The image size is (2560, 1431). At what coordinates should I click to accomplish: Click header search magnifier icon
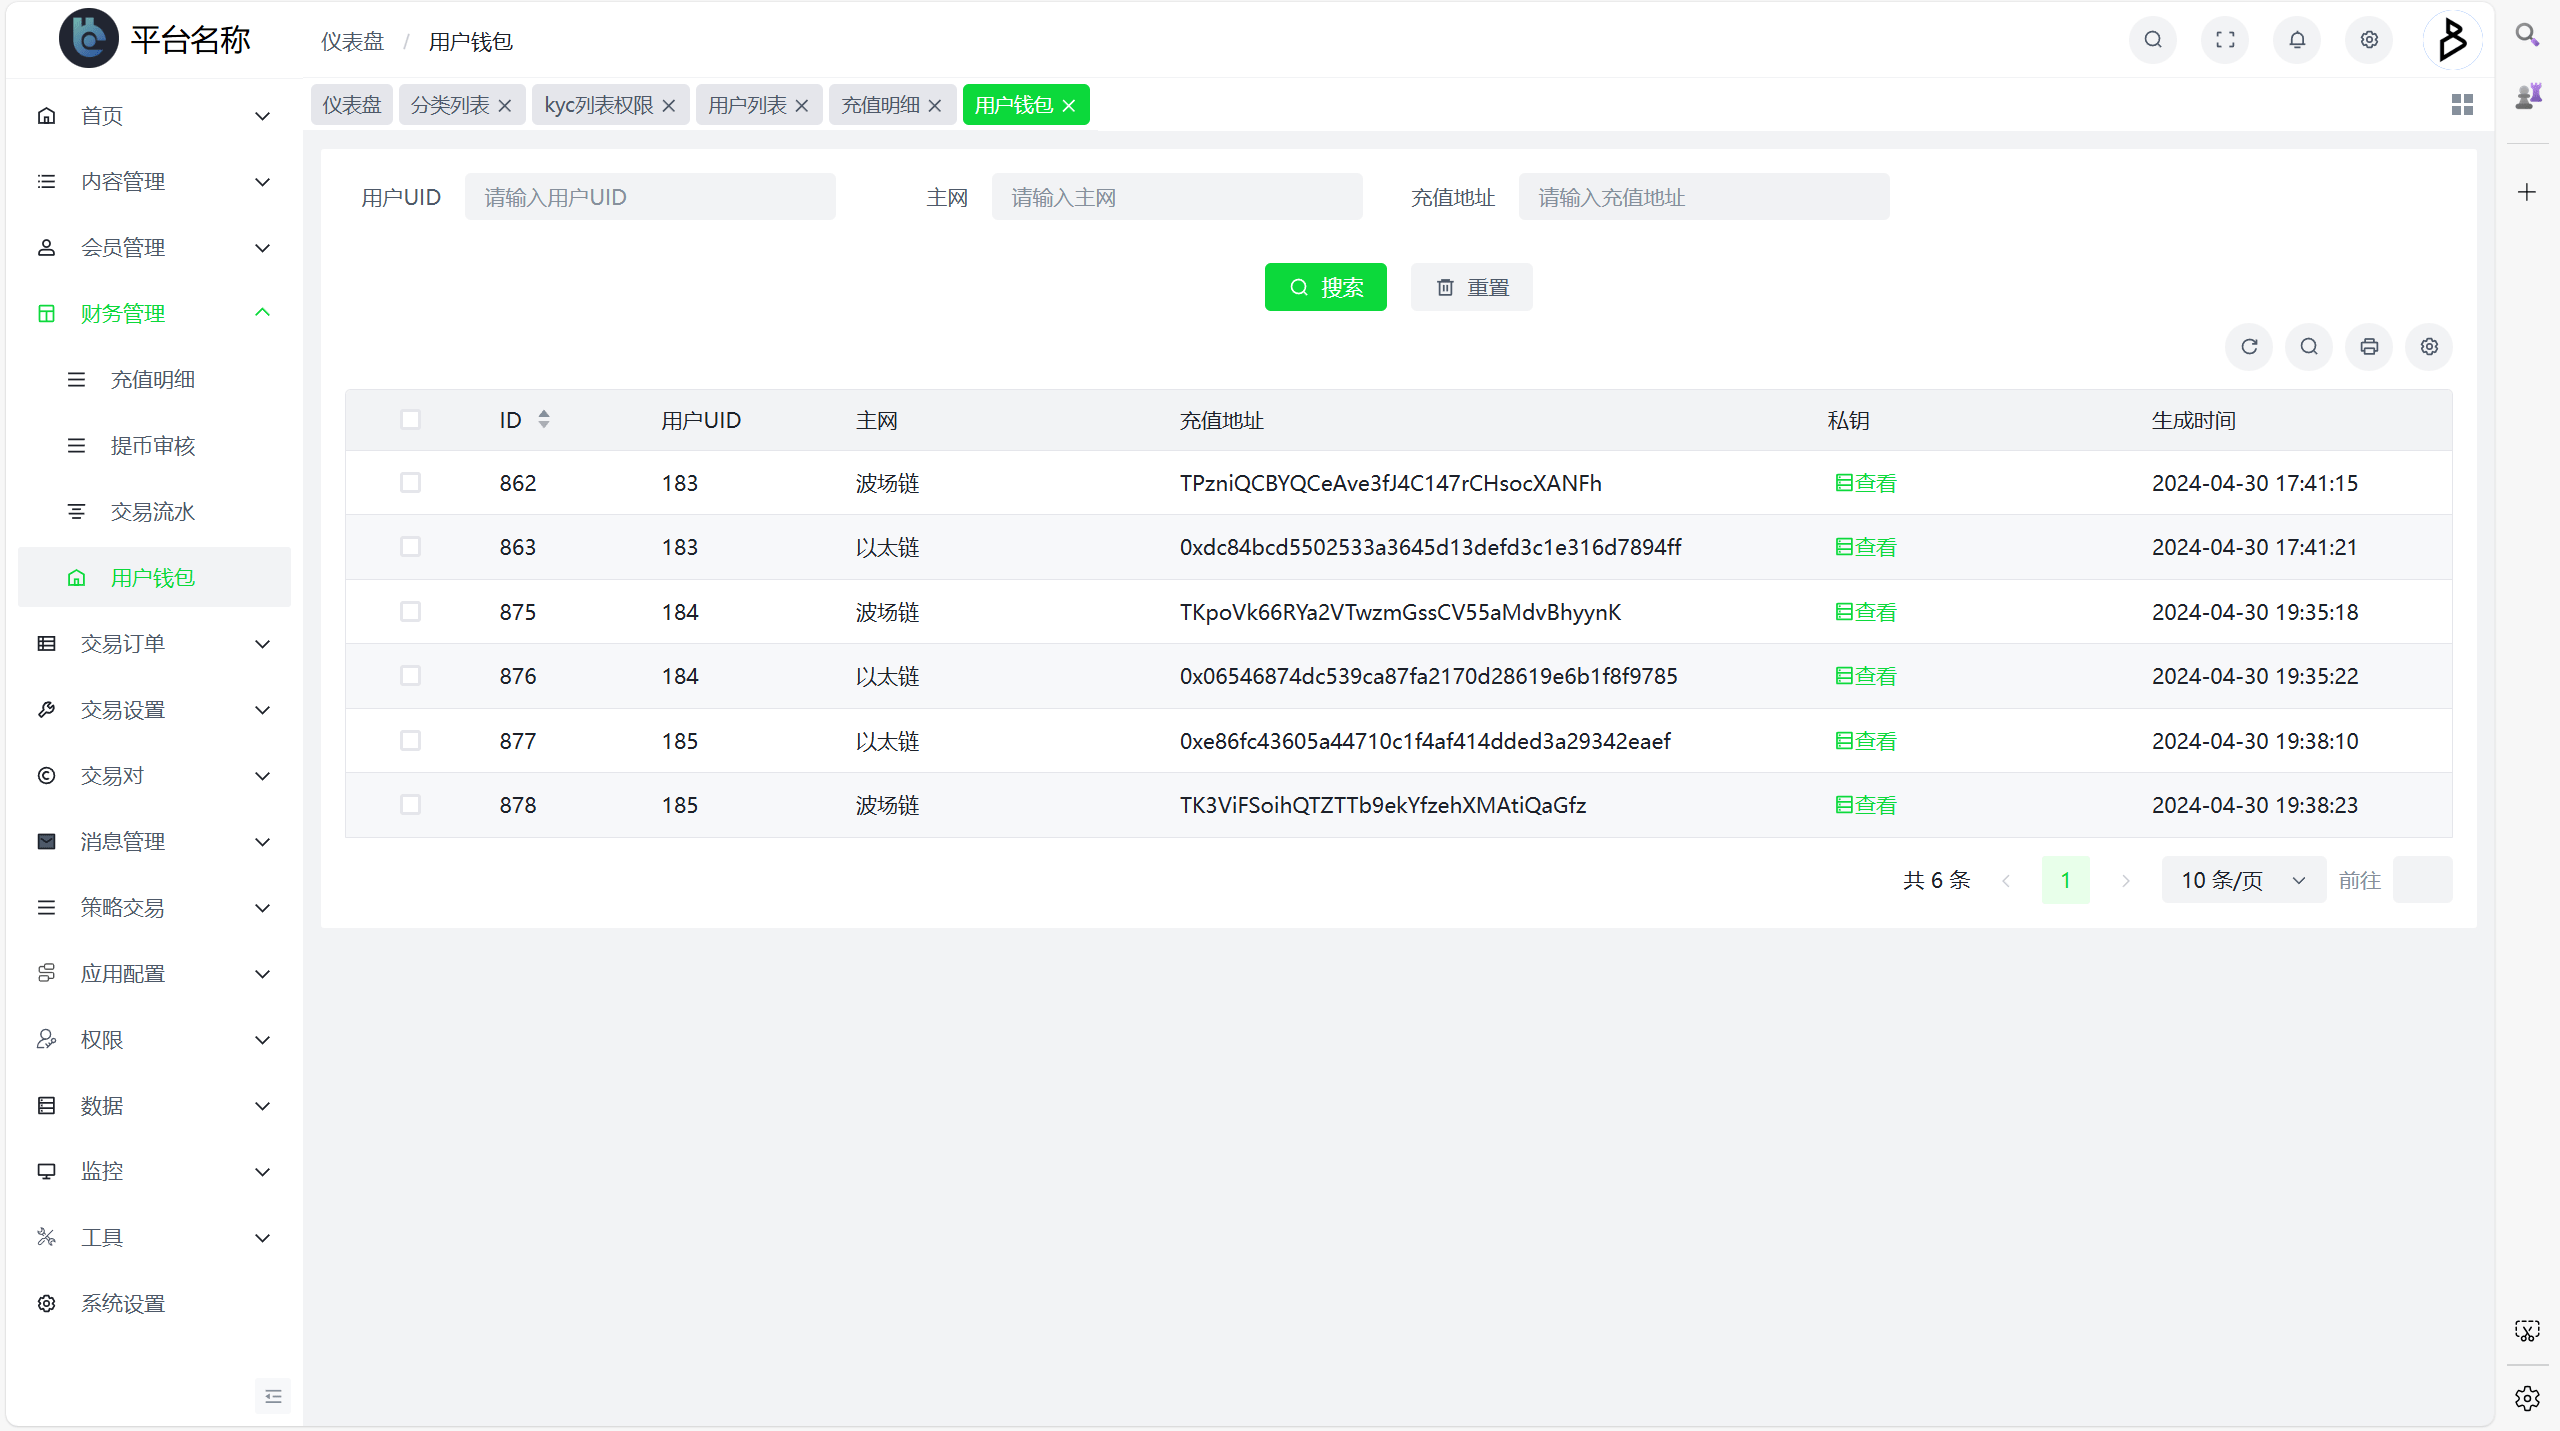[2153, 40]
